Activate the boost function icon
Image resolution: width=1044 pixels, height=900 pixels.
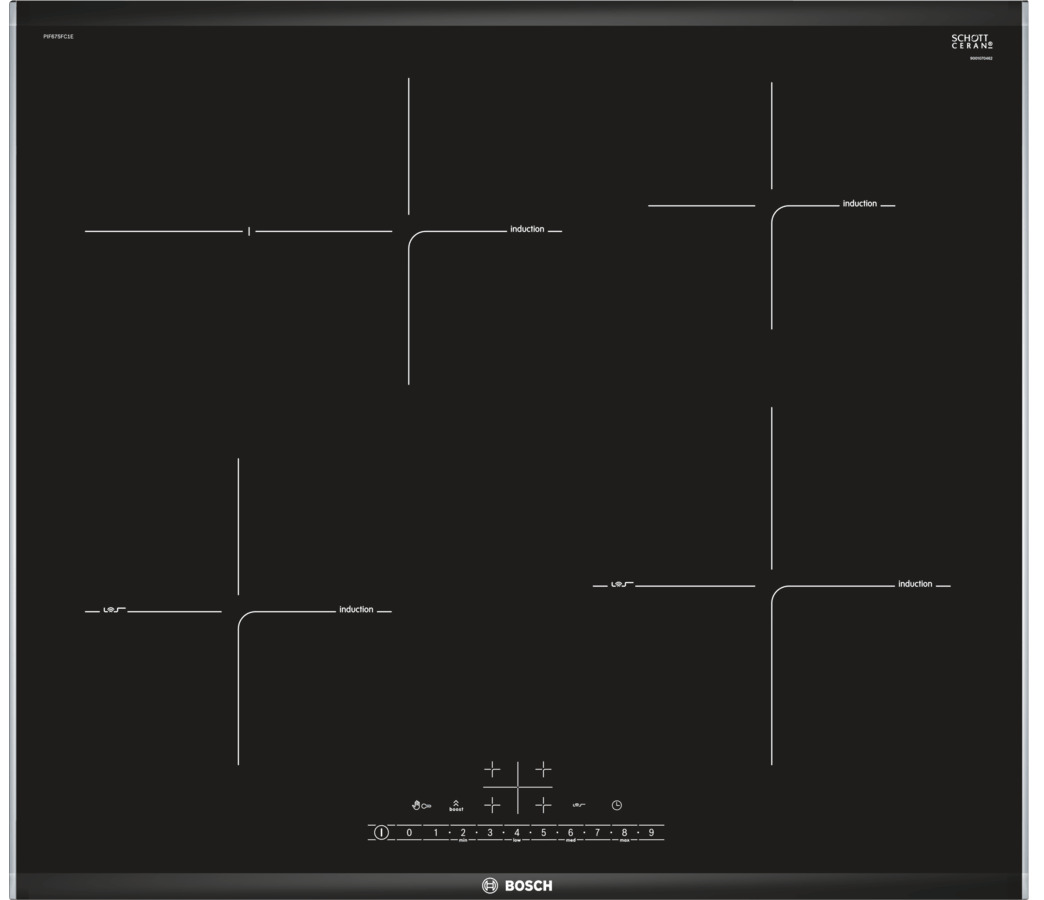[x=456, y=805]
